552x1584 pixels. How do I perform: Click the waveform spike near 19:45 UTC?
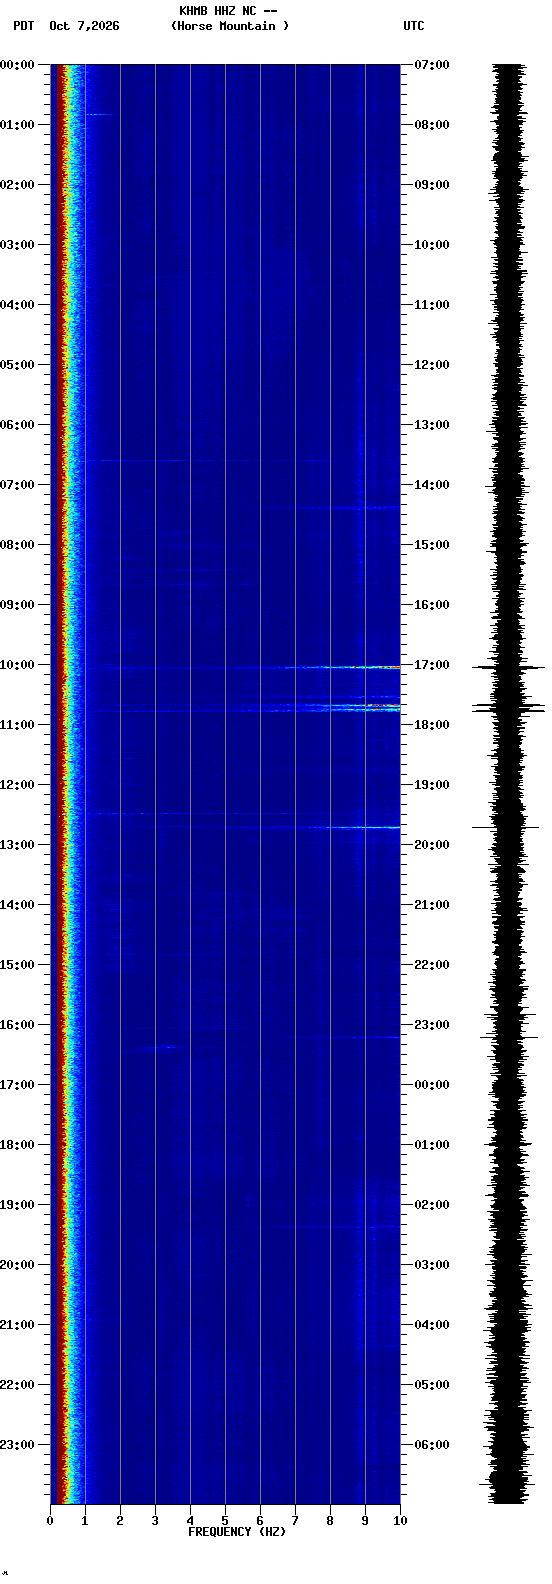pyautogui.click(x=506, y=827)
